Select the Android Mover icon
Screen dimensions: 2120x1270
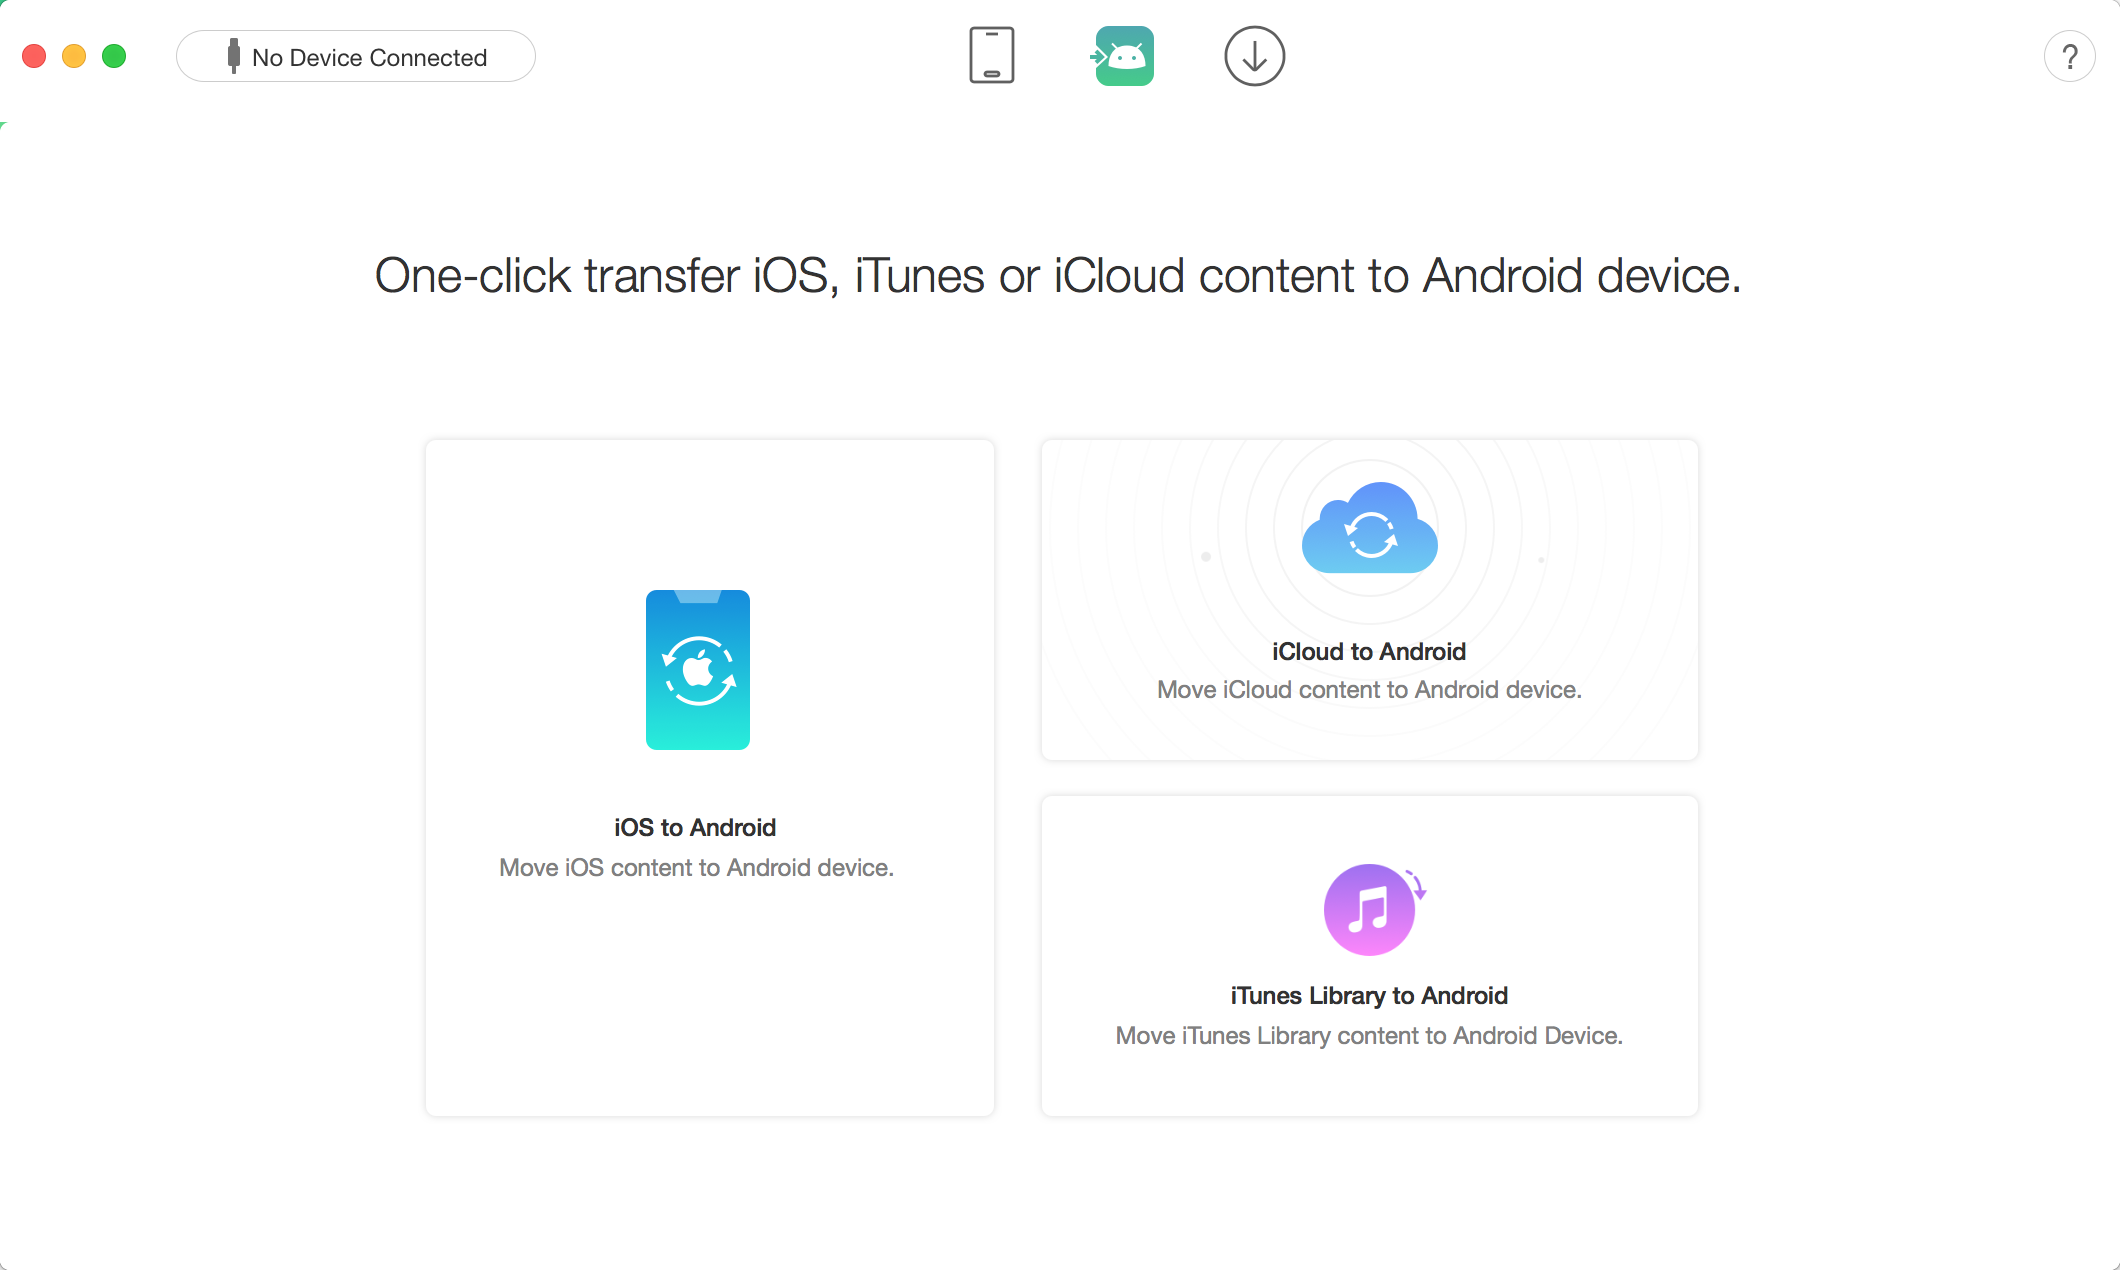tap(1124, 56)
